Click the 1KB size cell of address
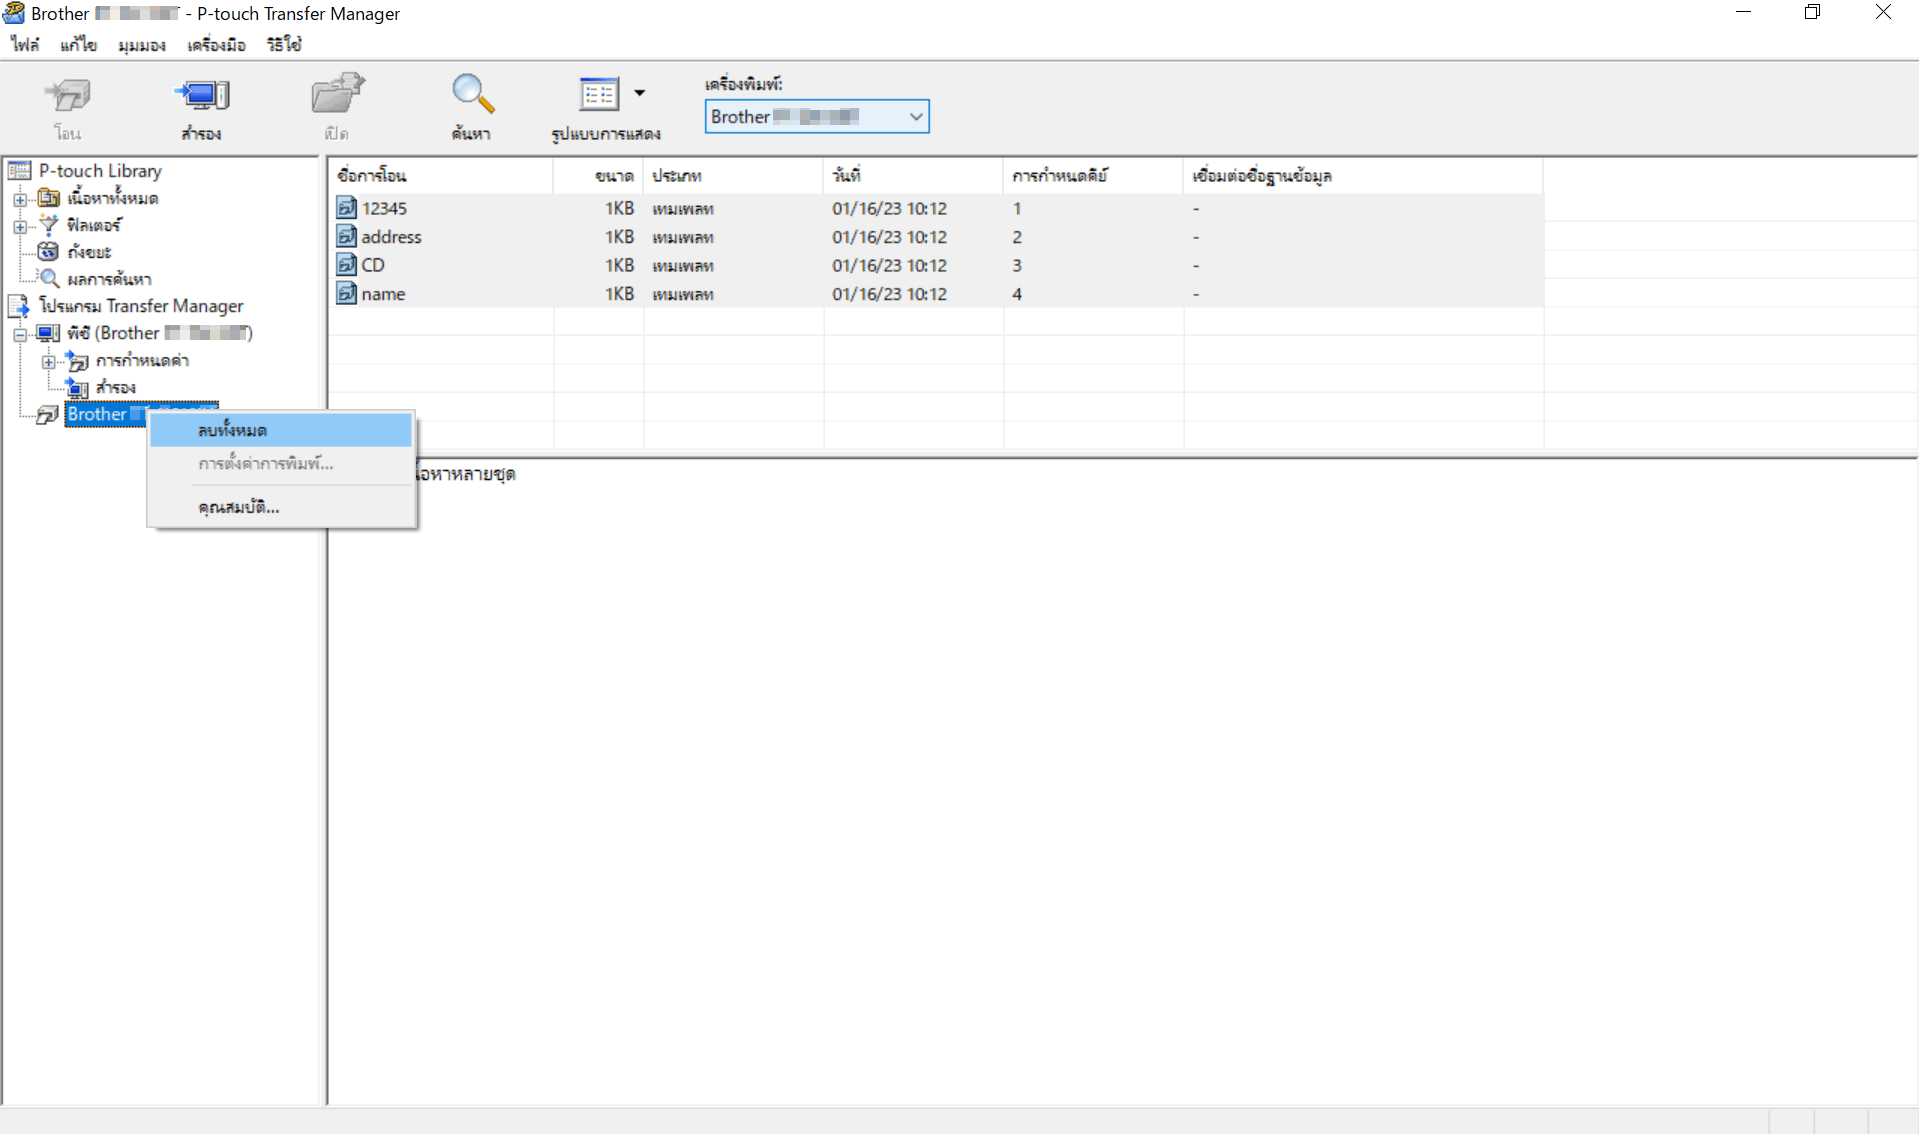Image resolution: width=1919 pixels, height=1134 pixels. click(619, 237)
